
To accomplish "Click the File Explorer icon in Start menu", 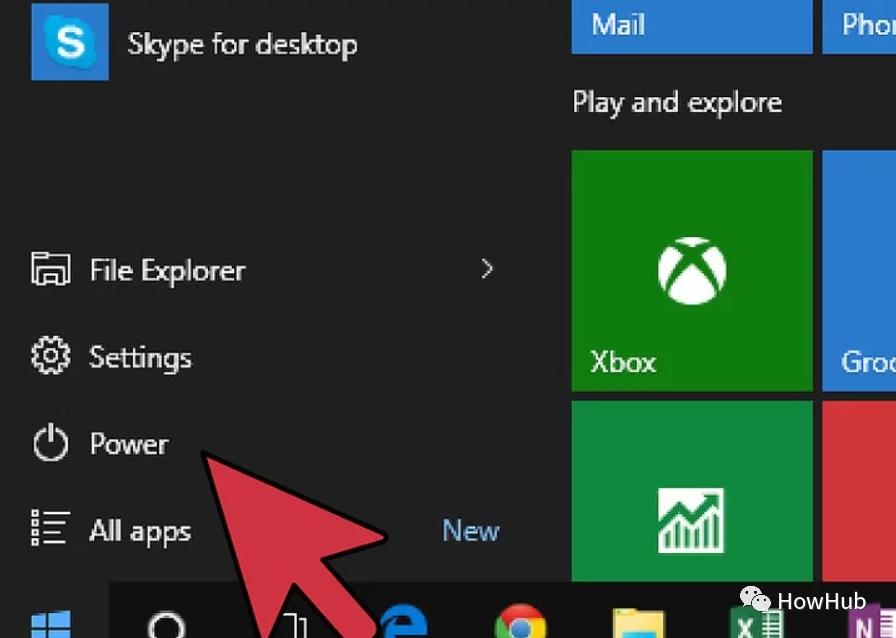I will click(x=51, y=269).
